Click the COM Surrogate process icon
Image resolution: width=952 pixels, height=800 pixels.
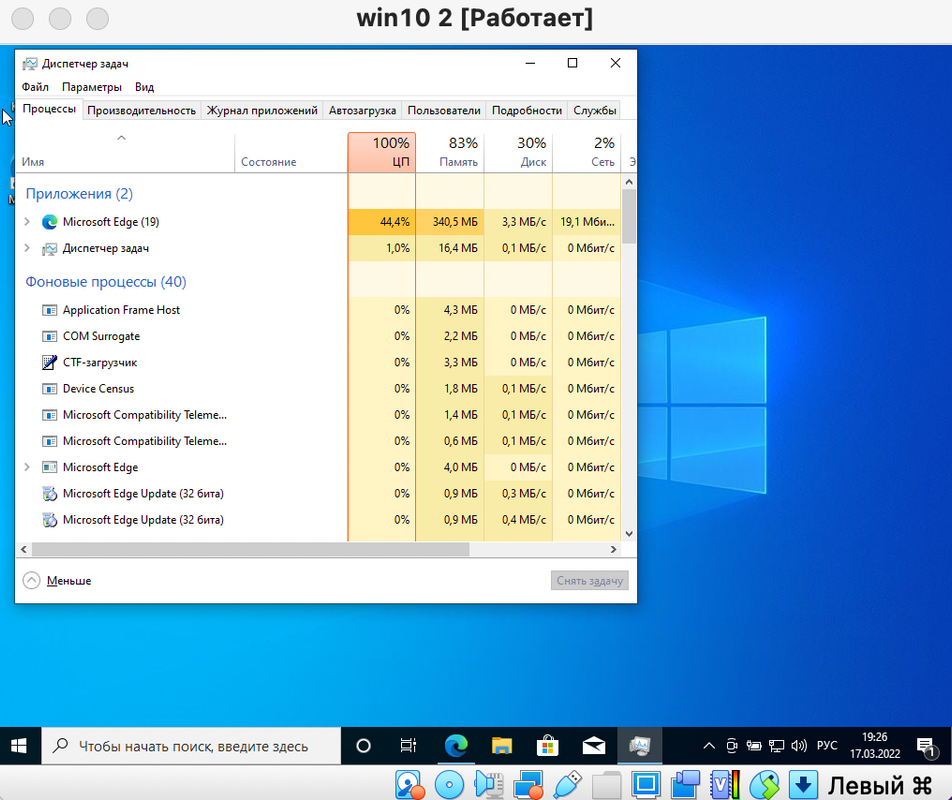point(49,336)
